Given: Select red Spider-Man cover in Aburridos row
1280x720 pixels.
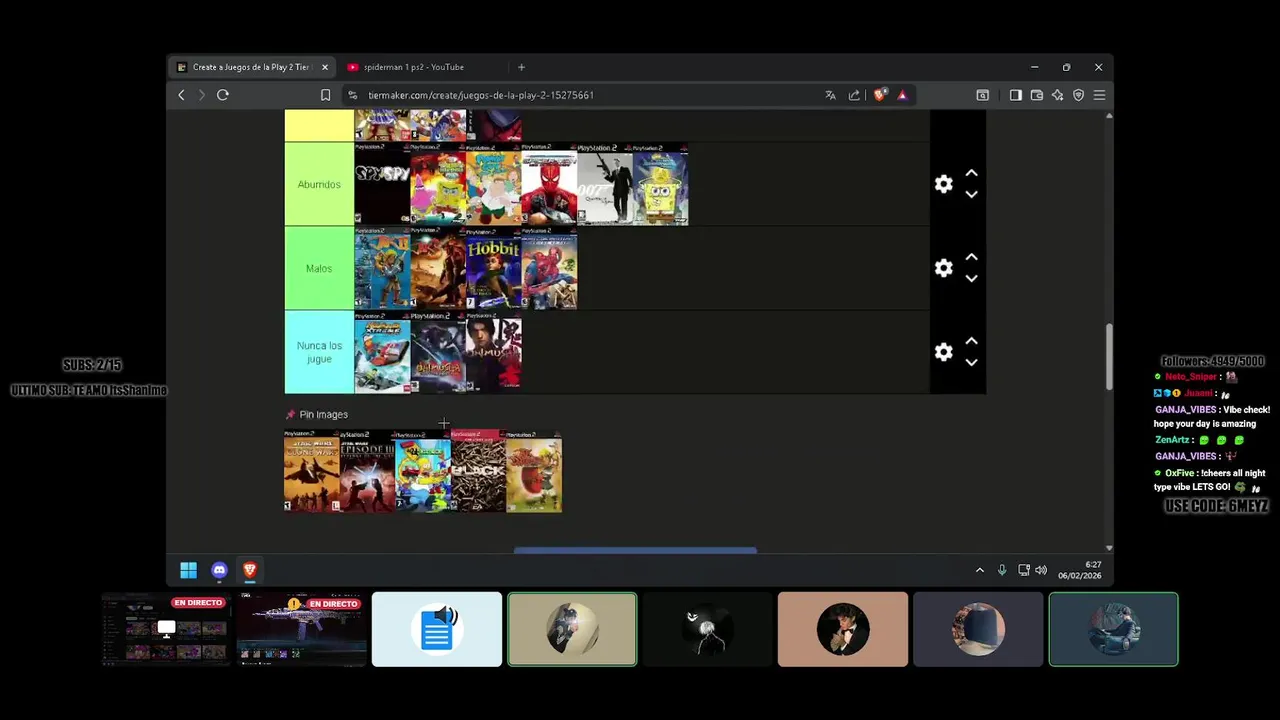Looking at the screenshot, I should coord(549,184).
